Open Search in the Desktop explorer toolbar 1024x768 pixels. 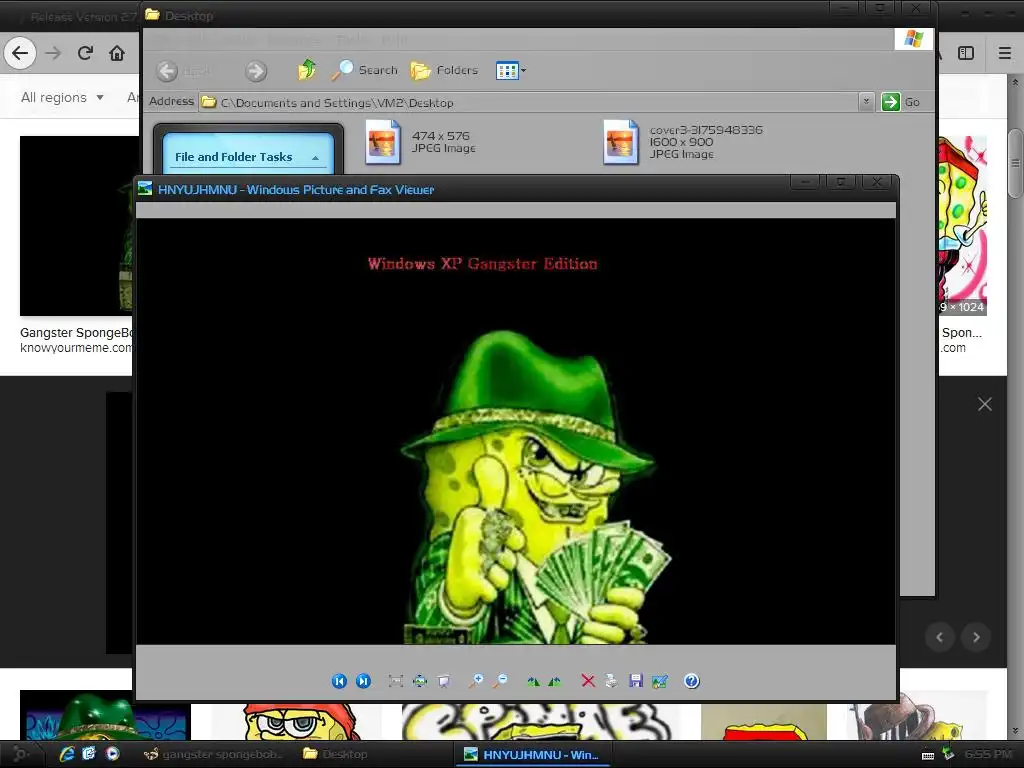pos(364,70)
